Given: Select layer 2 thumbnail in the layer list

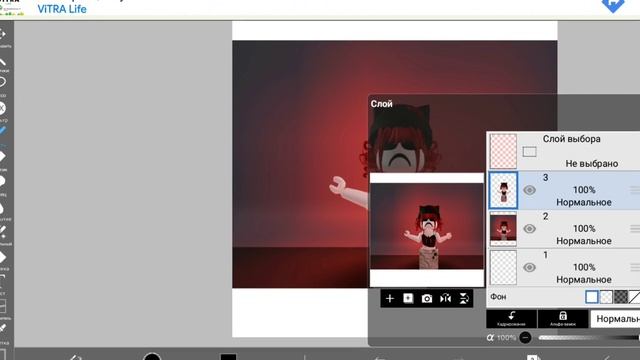Looking at the screenshot, I should tap(503, 229).
